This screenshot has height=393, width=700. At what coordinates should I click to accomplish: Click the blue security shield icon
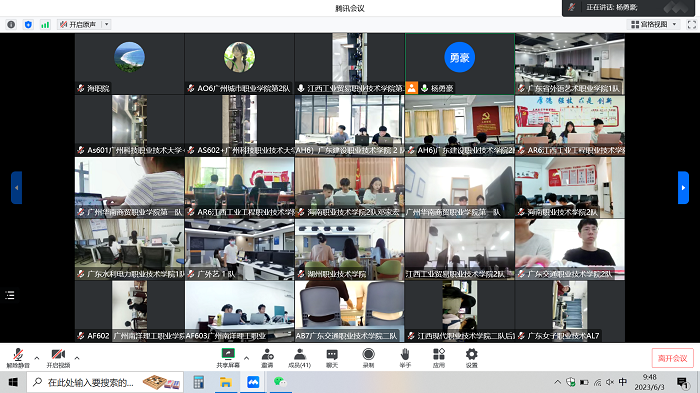pyautogui.click(x=28, y=25)
